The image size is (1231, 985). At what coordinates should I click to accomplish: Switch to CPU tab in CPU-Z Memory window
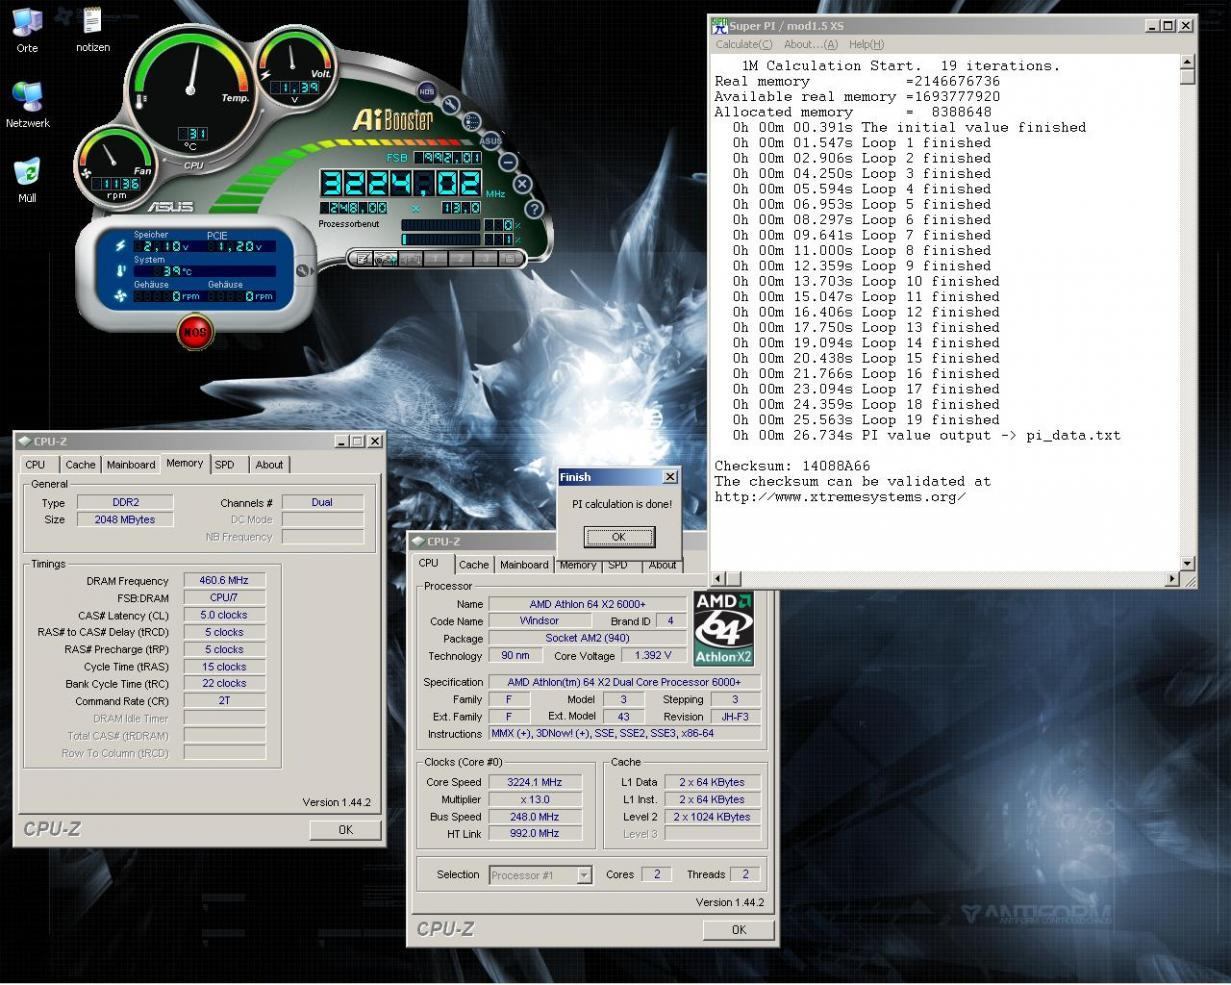pos(36,464)
